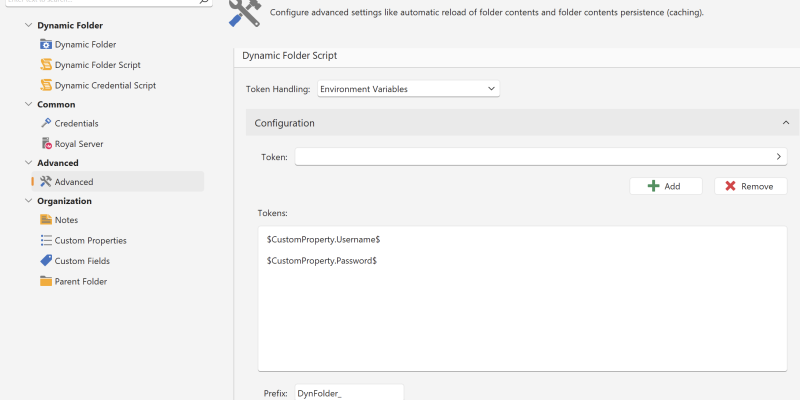This screenshot has width=800, height=400.
Task: Click the Custom Fields tag icon
Action: pyautogui.click(x=46, y=261)
